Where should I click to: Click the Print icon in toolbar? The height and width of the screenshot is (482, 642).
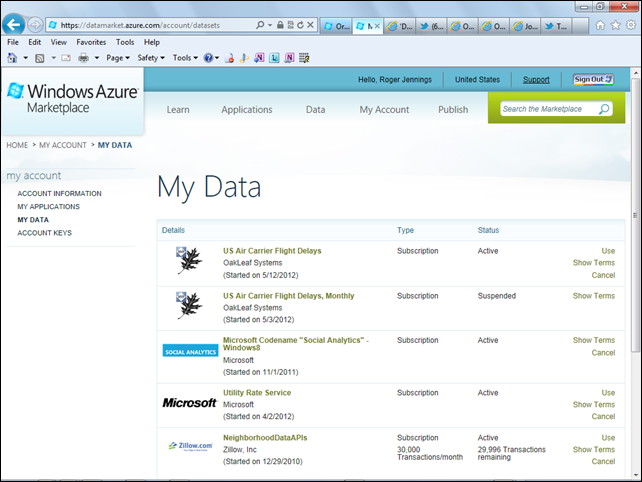[x=84, y=58]
